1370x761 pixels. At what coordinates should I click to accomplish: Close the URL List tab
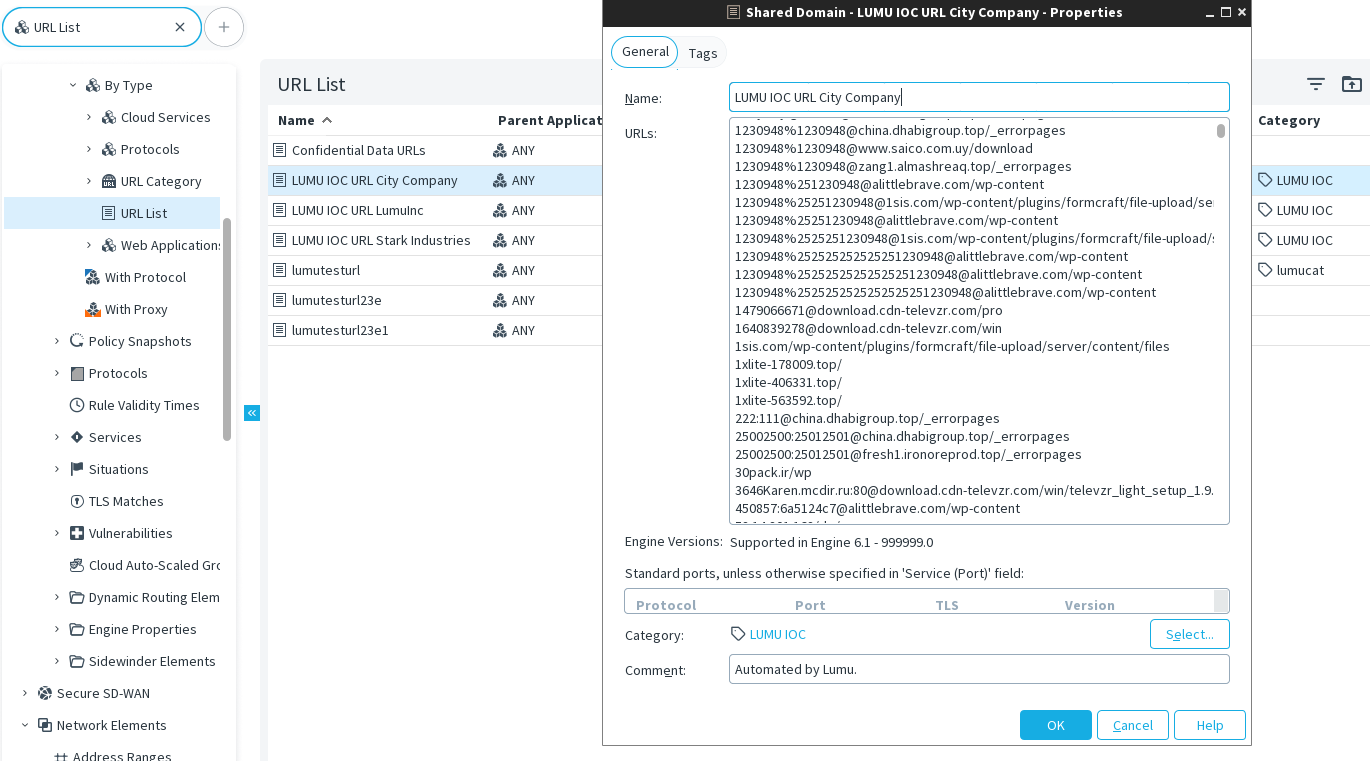tap(180, 27)
